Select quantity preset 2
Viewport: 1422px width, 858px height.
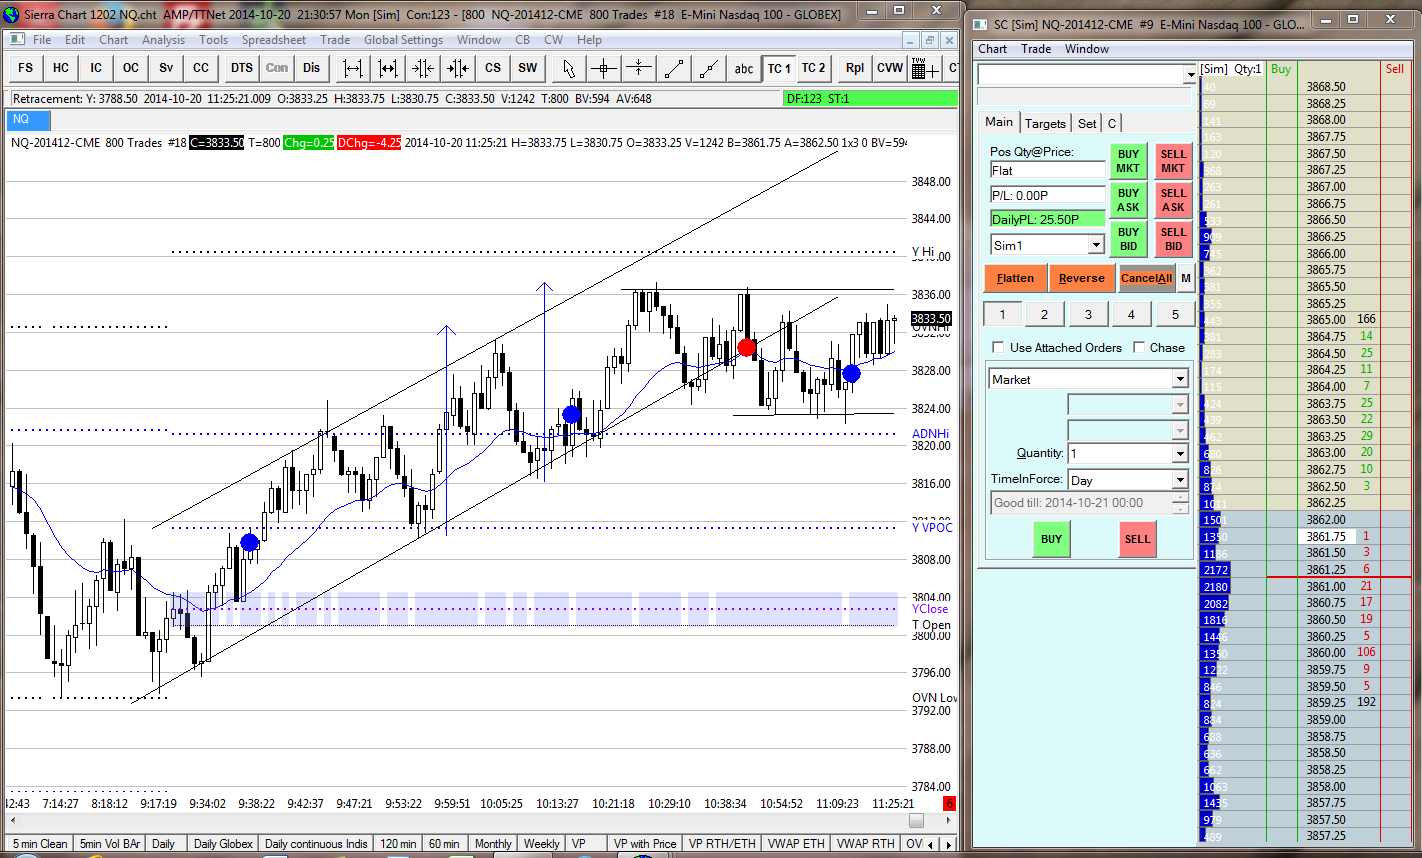click(x=1045, y=314)
